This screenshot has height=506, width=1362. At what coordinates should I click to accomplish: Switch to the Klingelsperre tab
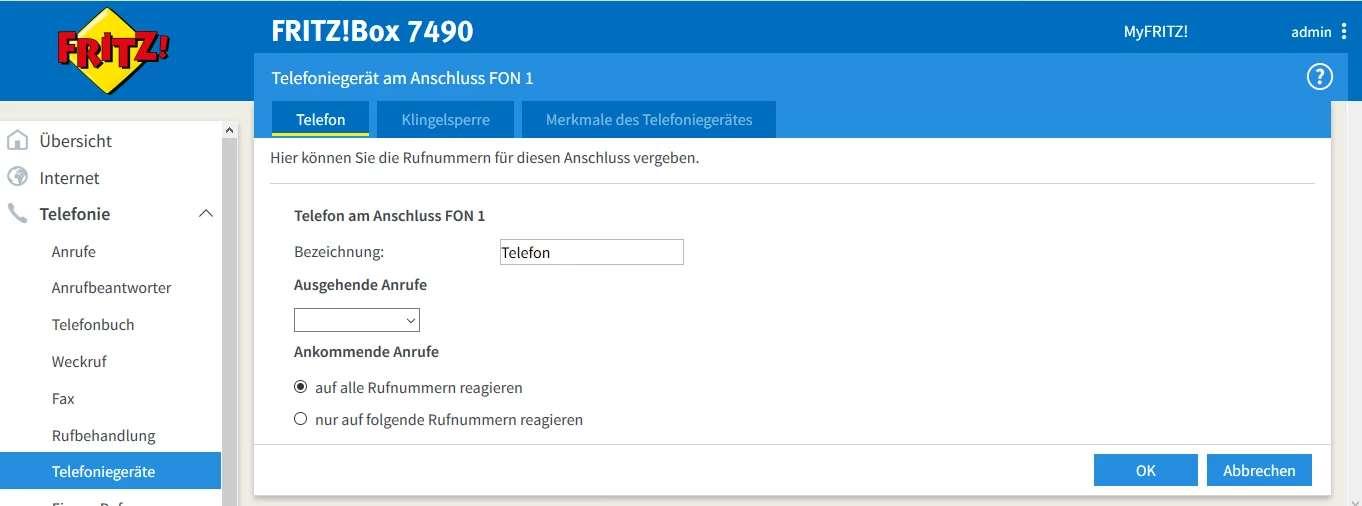pos(445,119)
